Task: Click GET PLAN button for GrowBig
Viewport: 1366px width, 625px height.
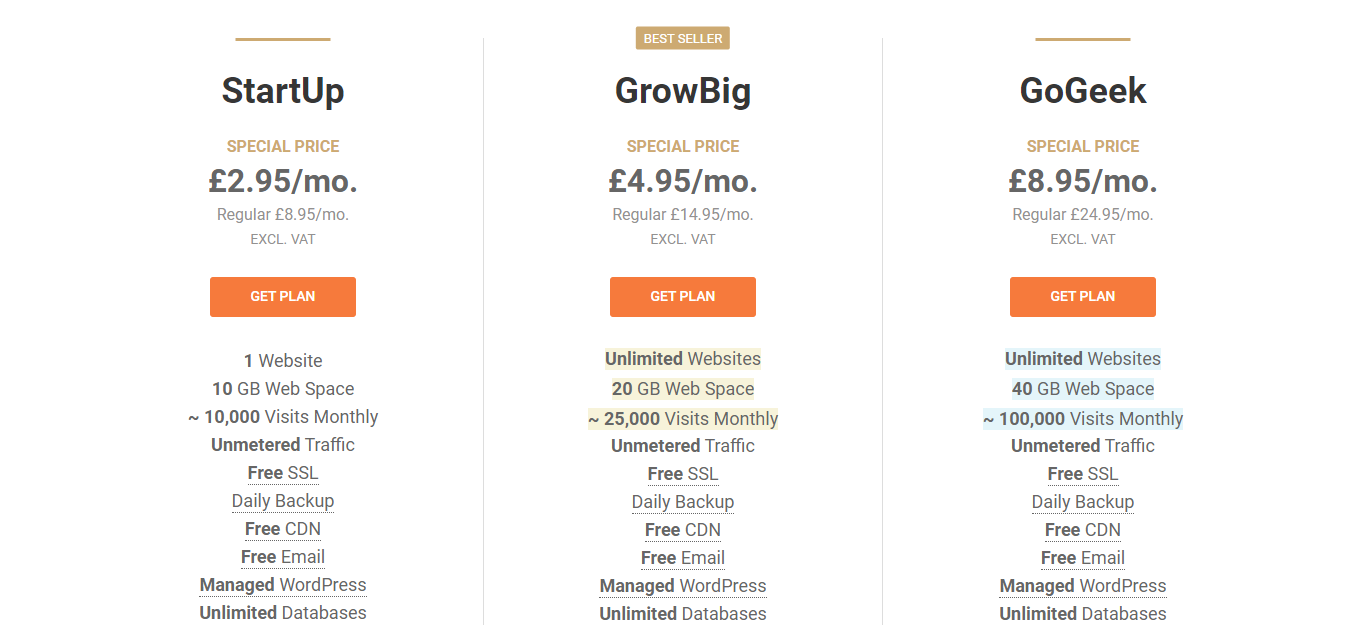Action: [683, 297]
